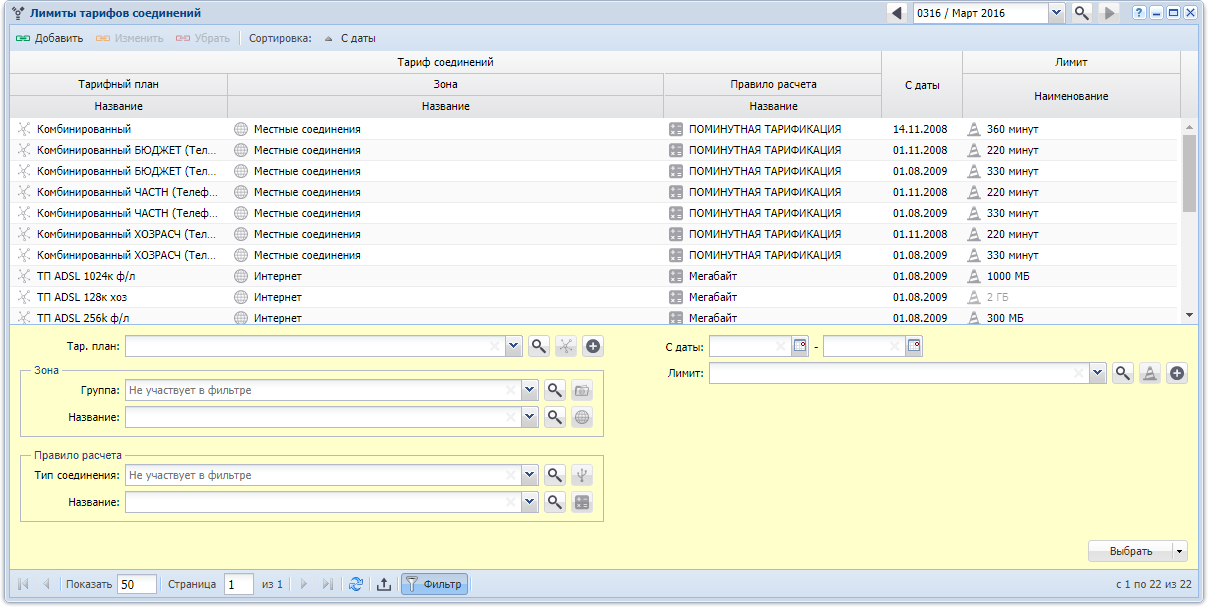The height and width of the screenshot is (607, 1208).
Task: Open zone group folder icon
Action: [x=582, y=390]
